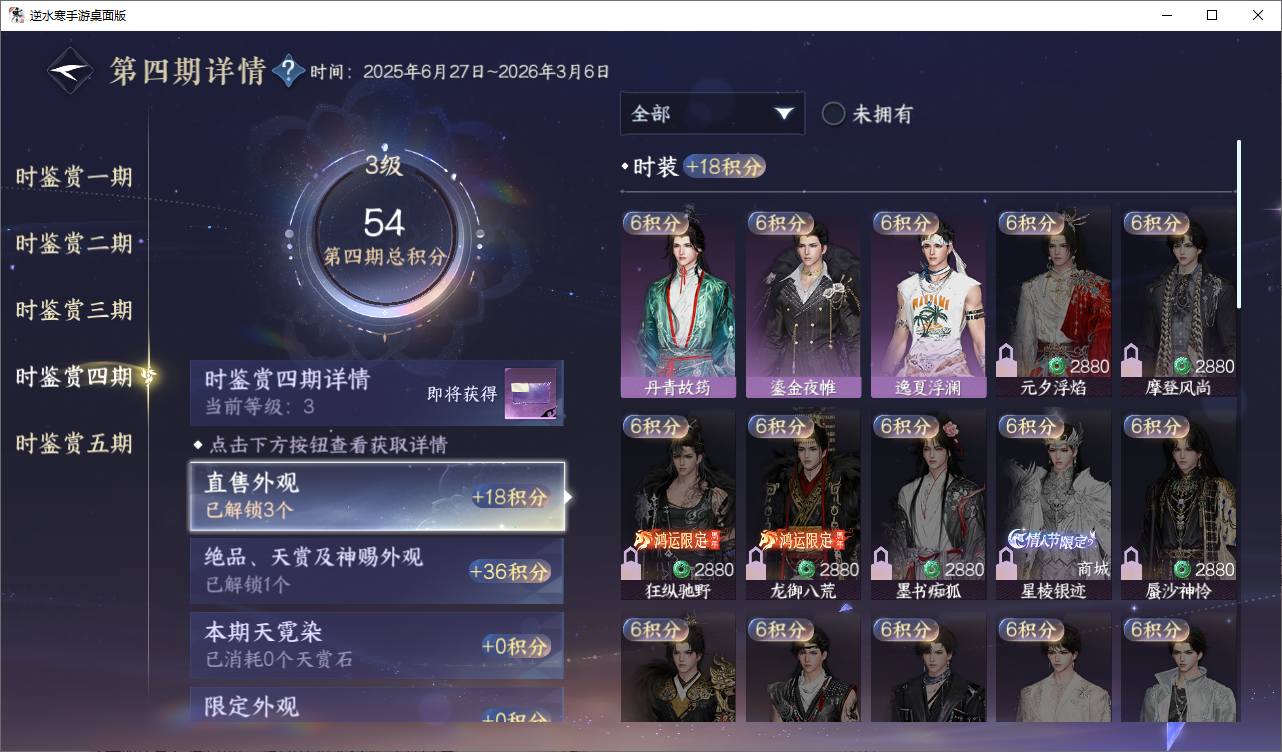Click the lock icon on 元夕浮焰
This screenshot has height=752, width=1282.
tap(1007, 359)
